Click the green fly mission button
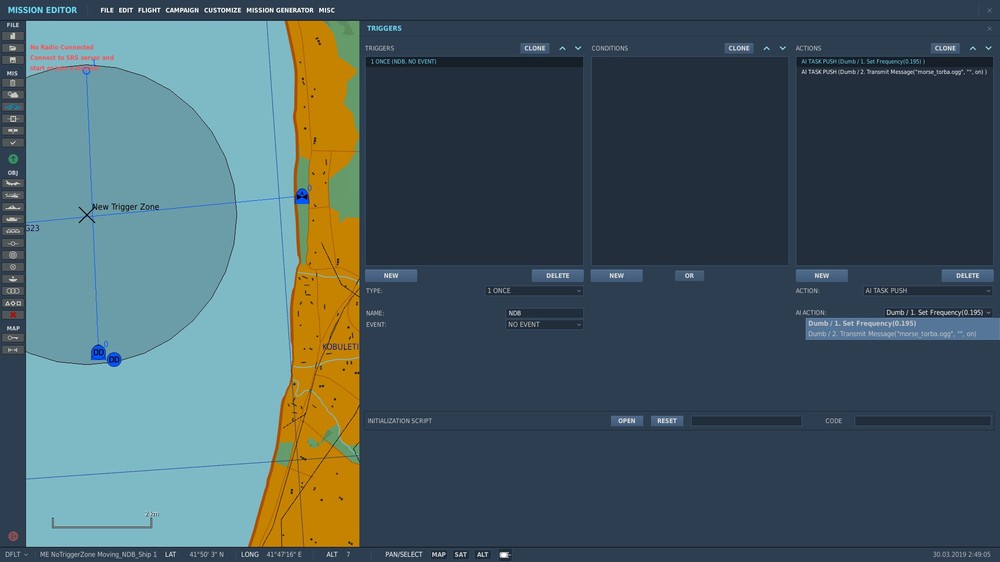The height and width of the screenshot is (562, 1000). coord(13,159)
